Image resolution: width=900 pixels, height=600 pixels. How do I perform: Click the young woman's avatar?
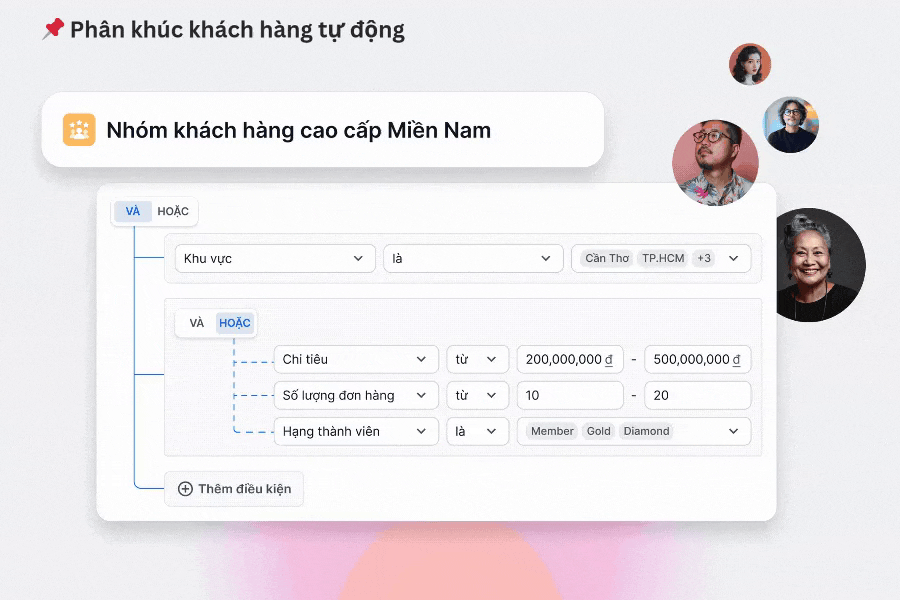(750, 64)
